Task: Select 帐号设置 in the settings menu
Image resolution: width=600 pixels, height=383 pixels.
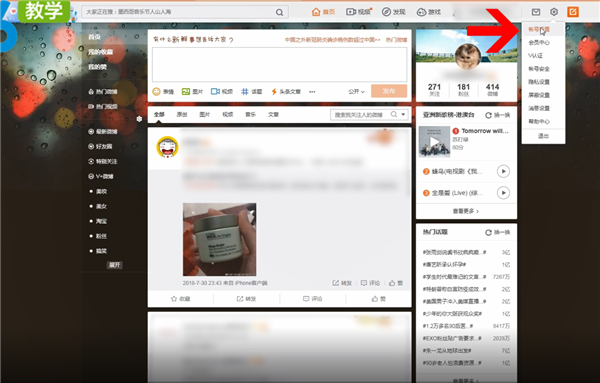Action: (539, 29)
